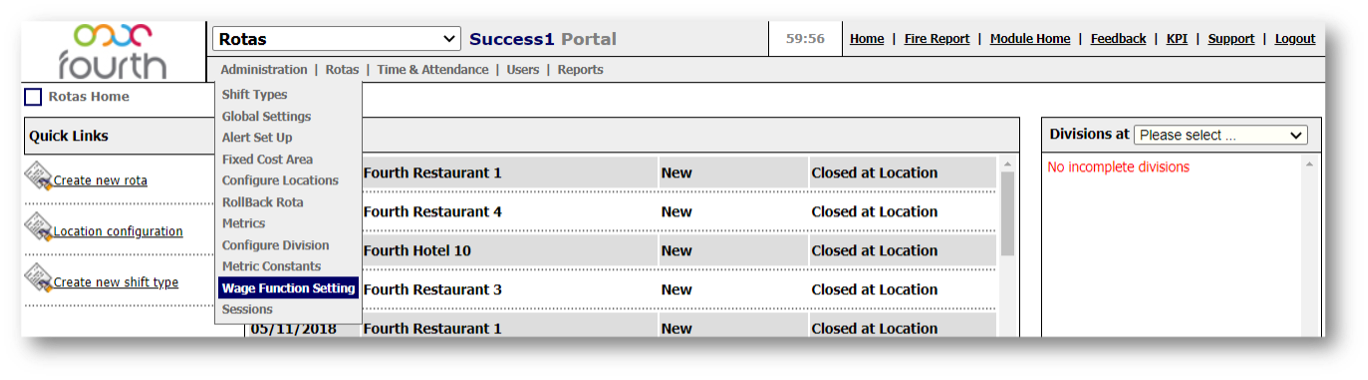Open the Rotas module dropdown

coord(337,39)
